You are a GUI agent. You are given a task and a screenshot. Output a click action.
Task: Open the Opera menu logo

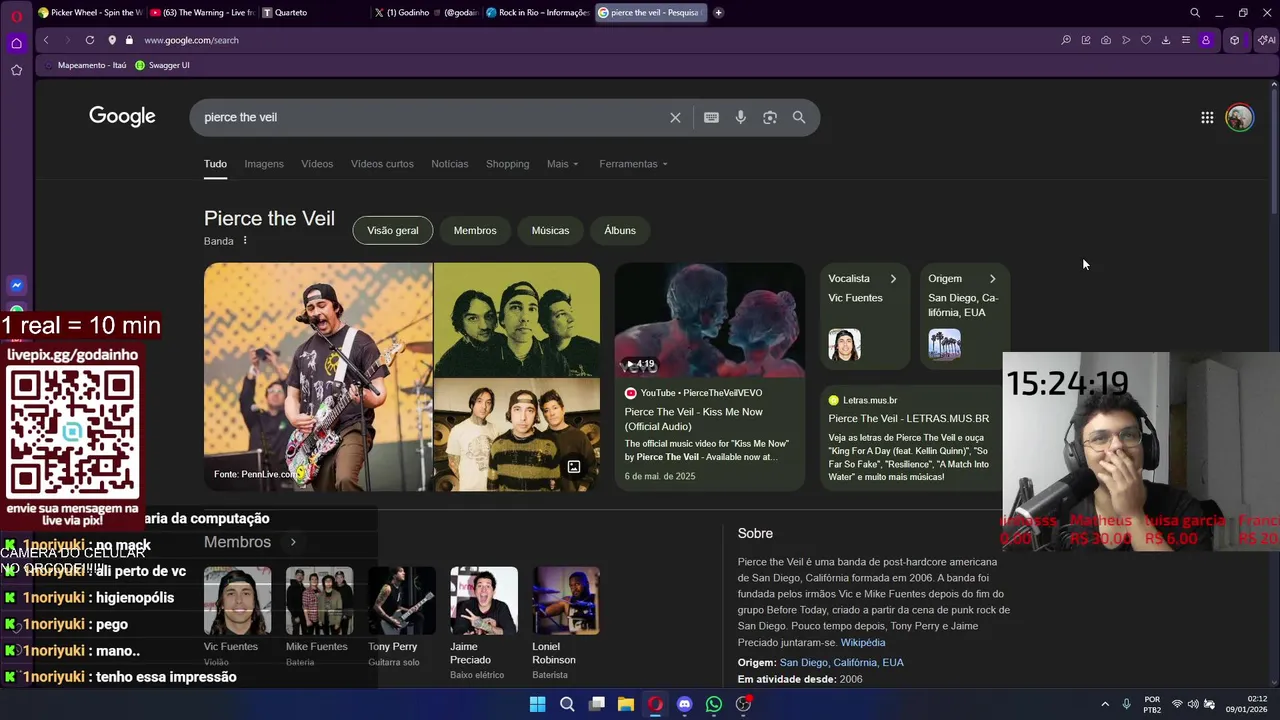pyautogui.click(x=16, y=14)
